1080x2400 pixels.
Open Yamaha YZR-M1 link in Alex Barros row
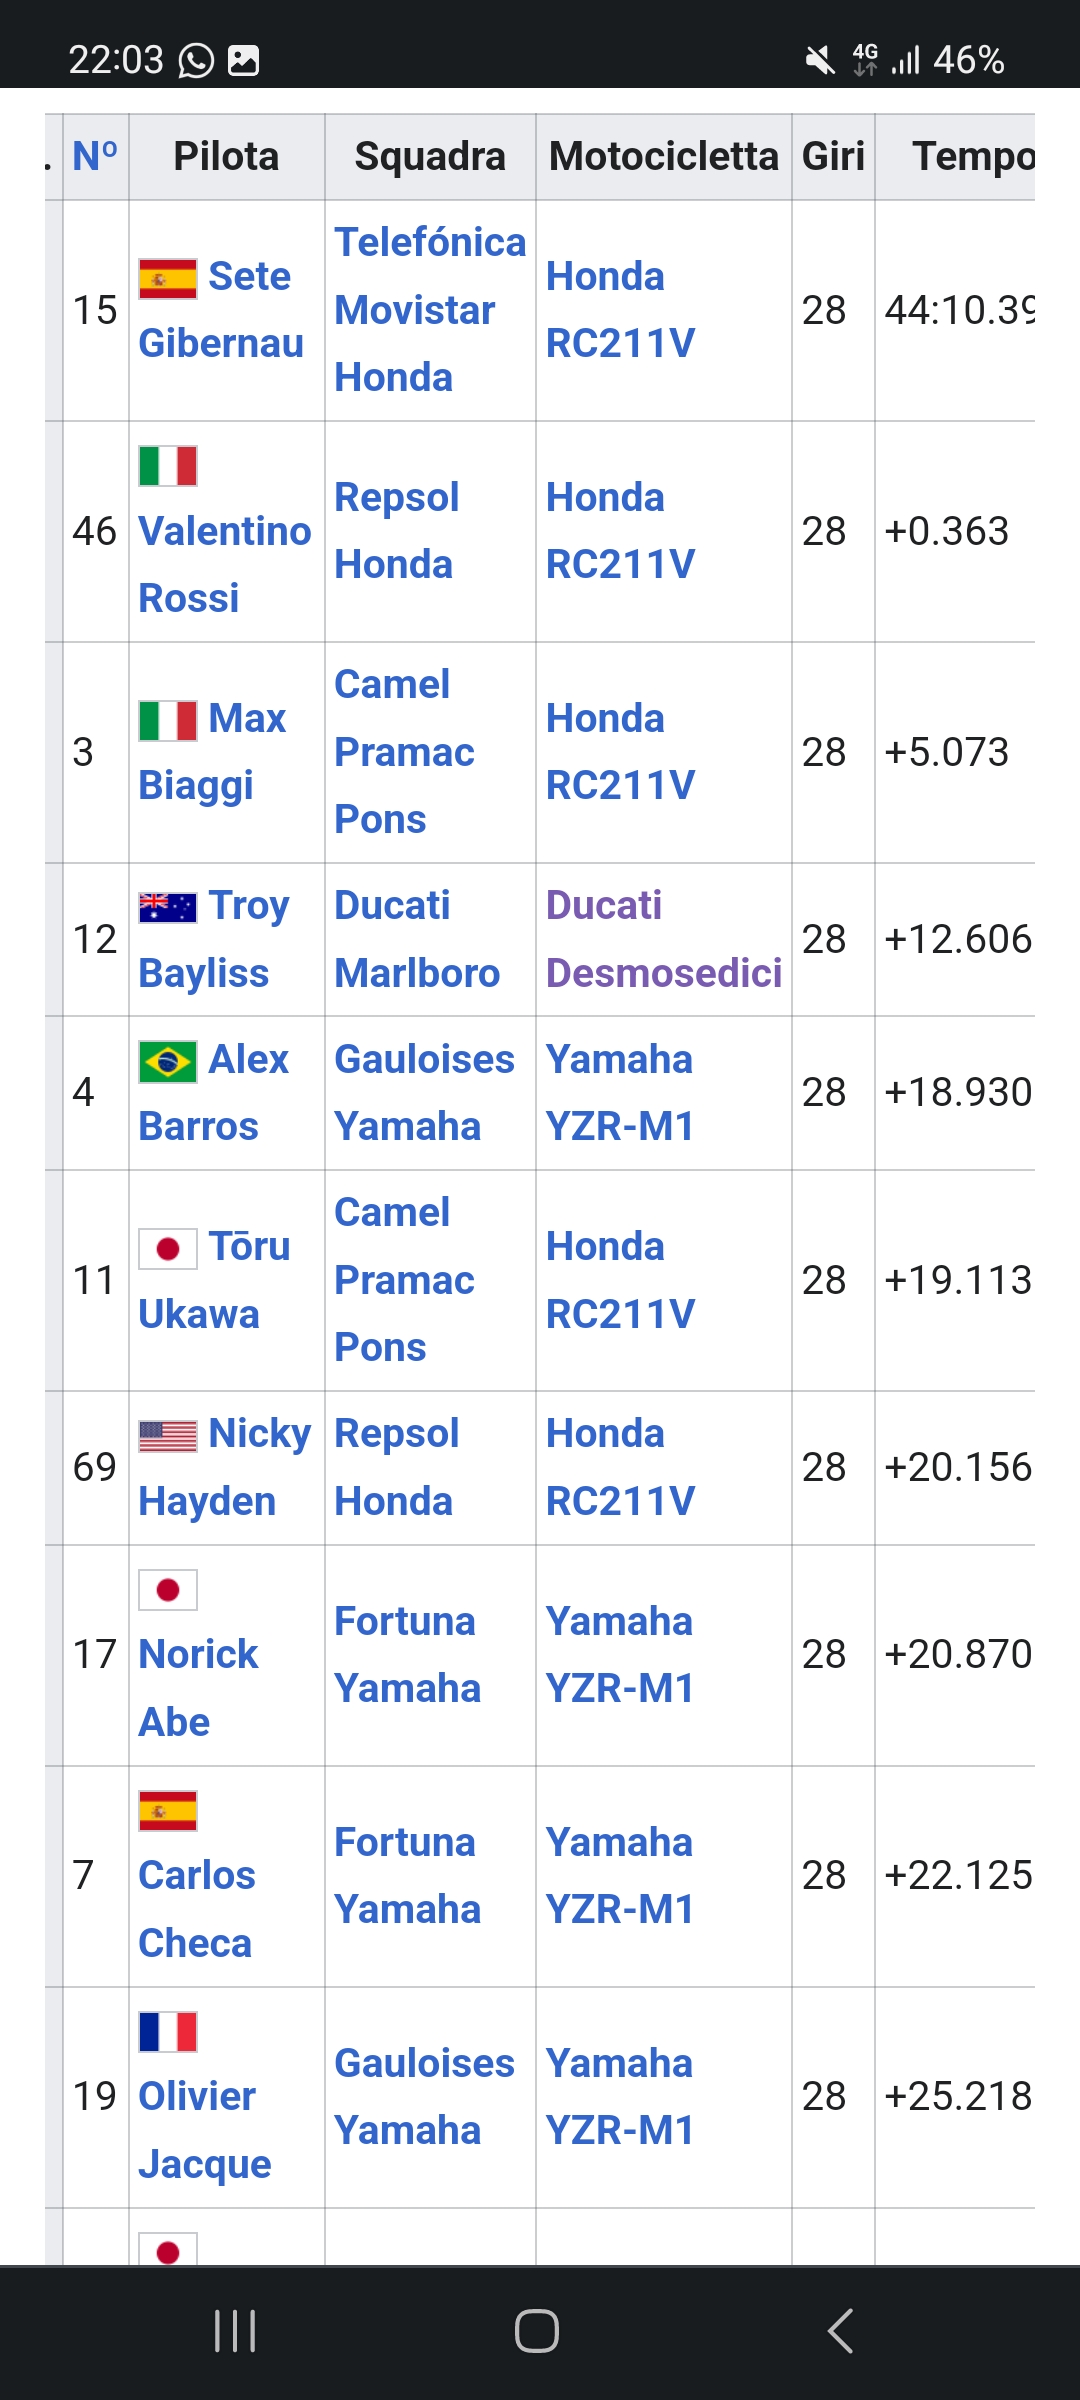pos(619,1093)
